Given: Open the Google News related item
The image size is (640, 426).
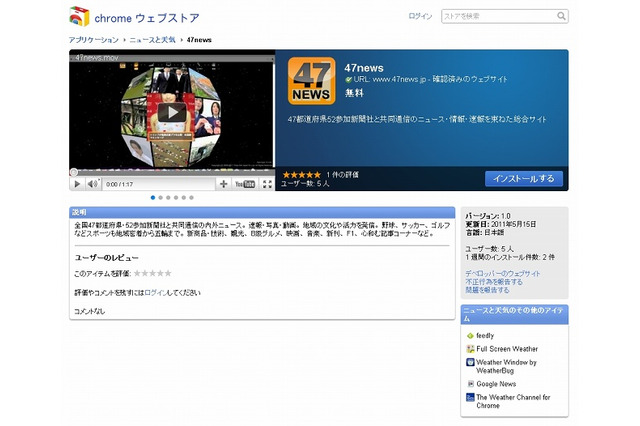Looking at the screenshot, I should 496,384.
